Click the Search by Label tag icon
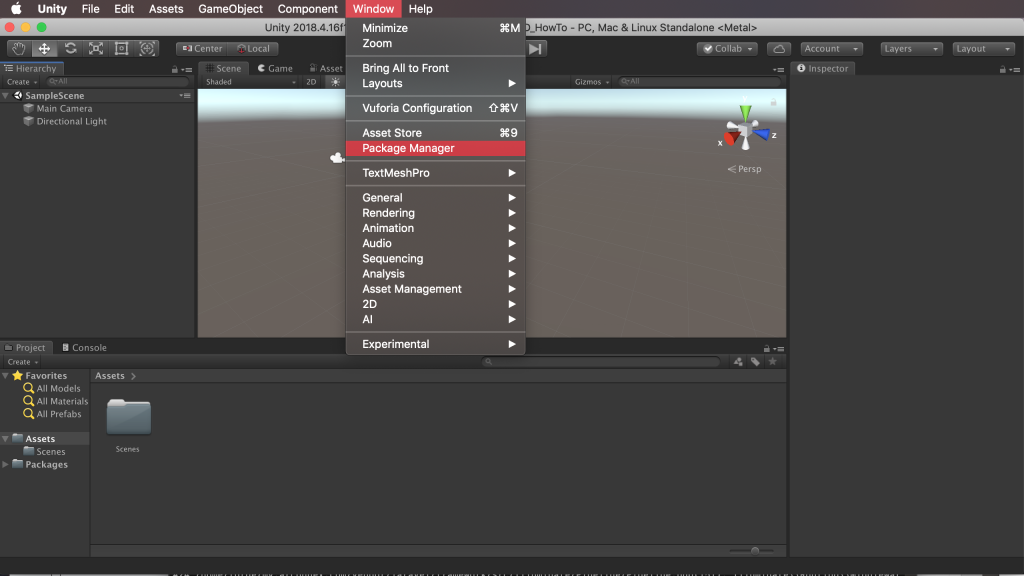The width and height of the screenshot is (1024, 576). pos(755,362)
